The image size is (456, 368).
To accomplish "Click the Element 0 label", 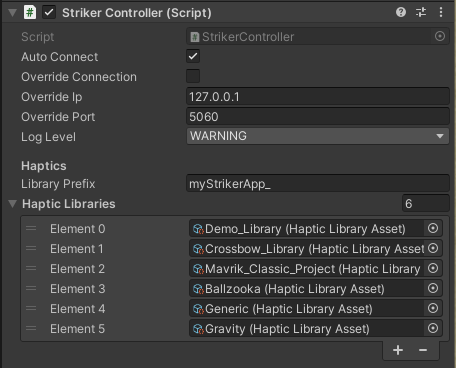I will [78, 229].
